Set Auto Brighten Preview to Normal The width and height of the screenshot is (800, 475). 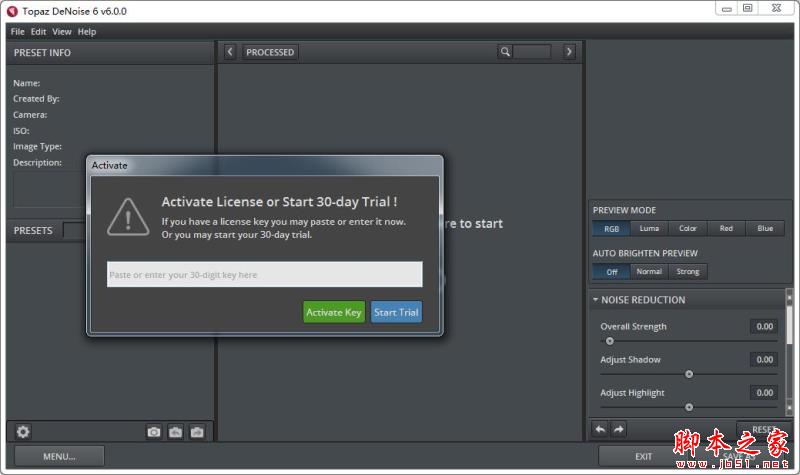pos(649,272)
